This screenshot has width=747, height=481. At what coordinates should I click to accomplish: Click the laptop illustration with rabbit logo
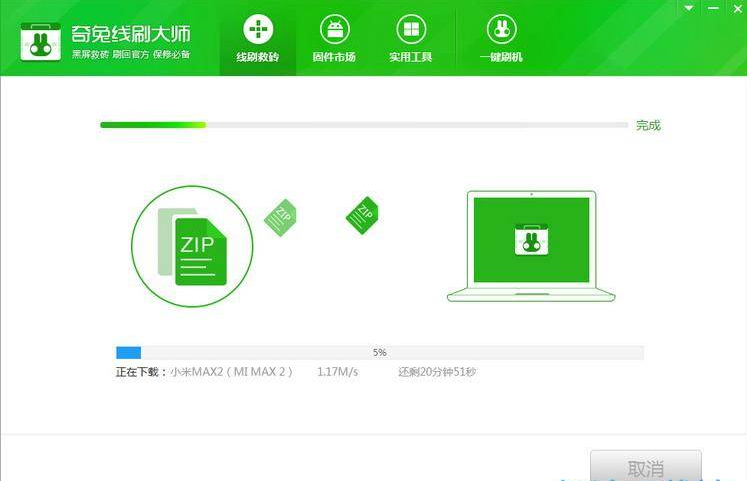click(531, 246)
